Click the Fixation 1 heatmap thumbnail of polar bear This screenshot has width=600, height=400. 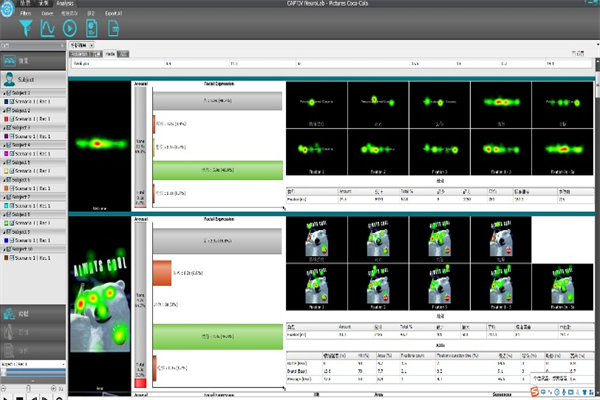(x=316, y=287)
